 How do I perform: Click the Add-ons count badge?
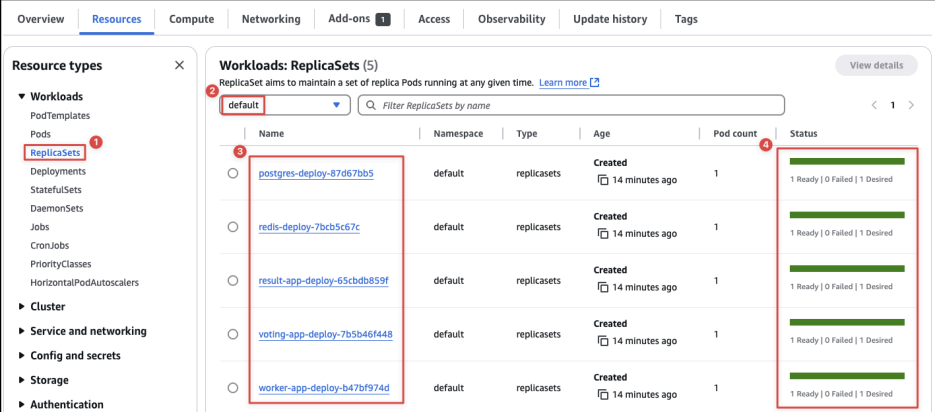383,20
